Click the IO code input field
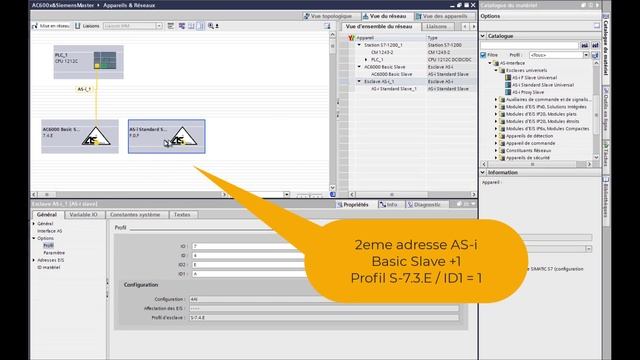Screen dimensions: 640x360 [x=249, y=246]
